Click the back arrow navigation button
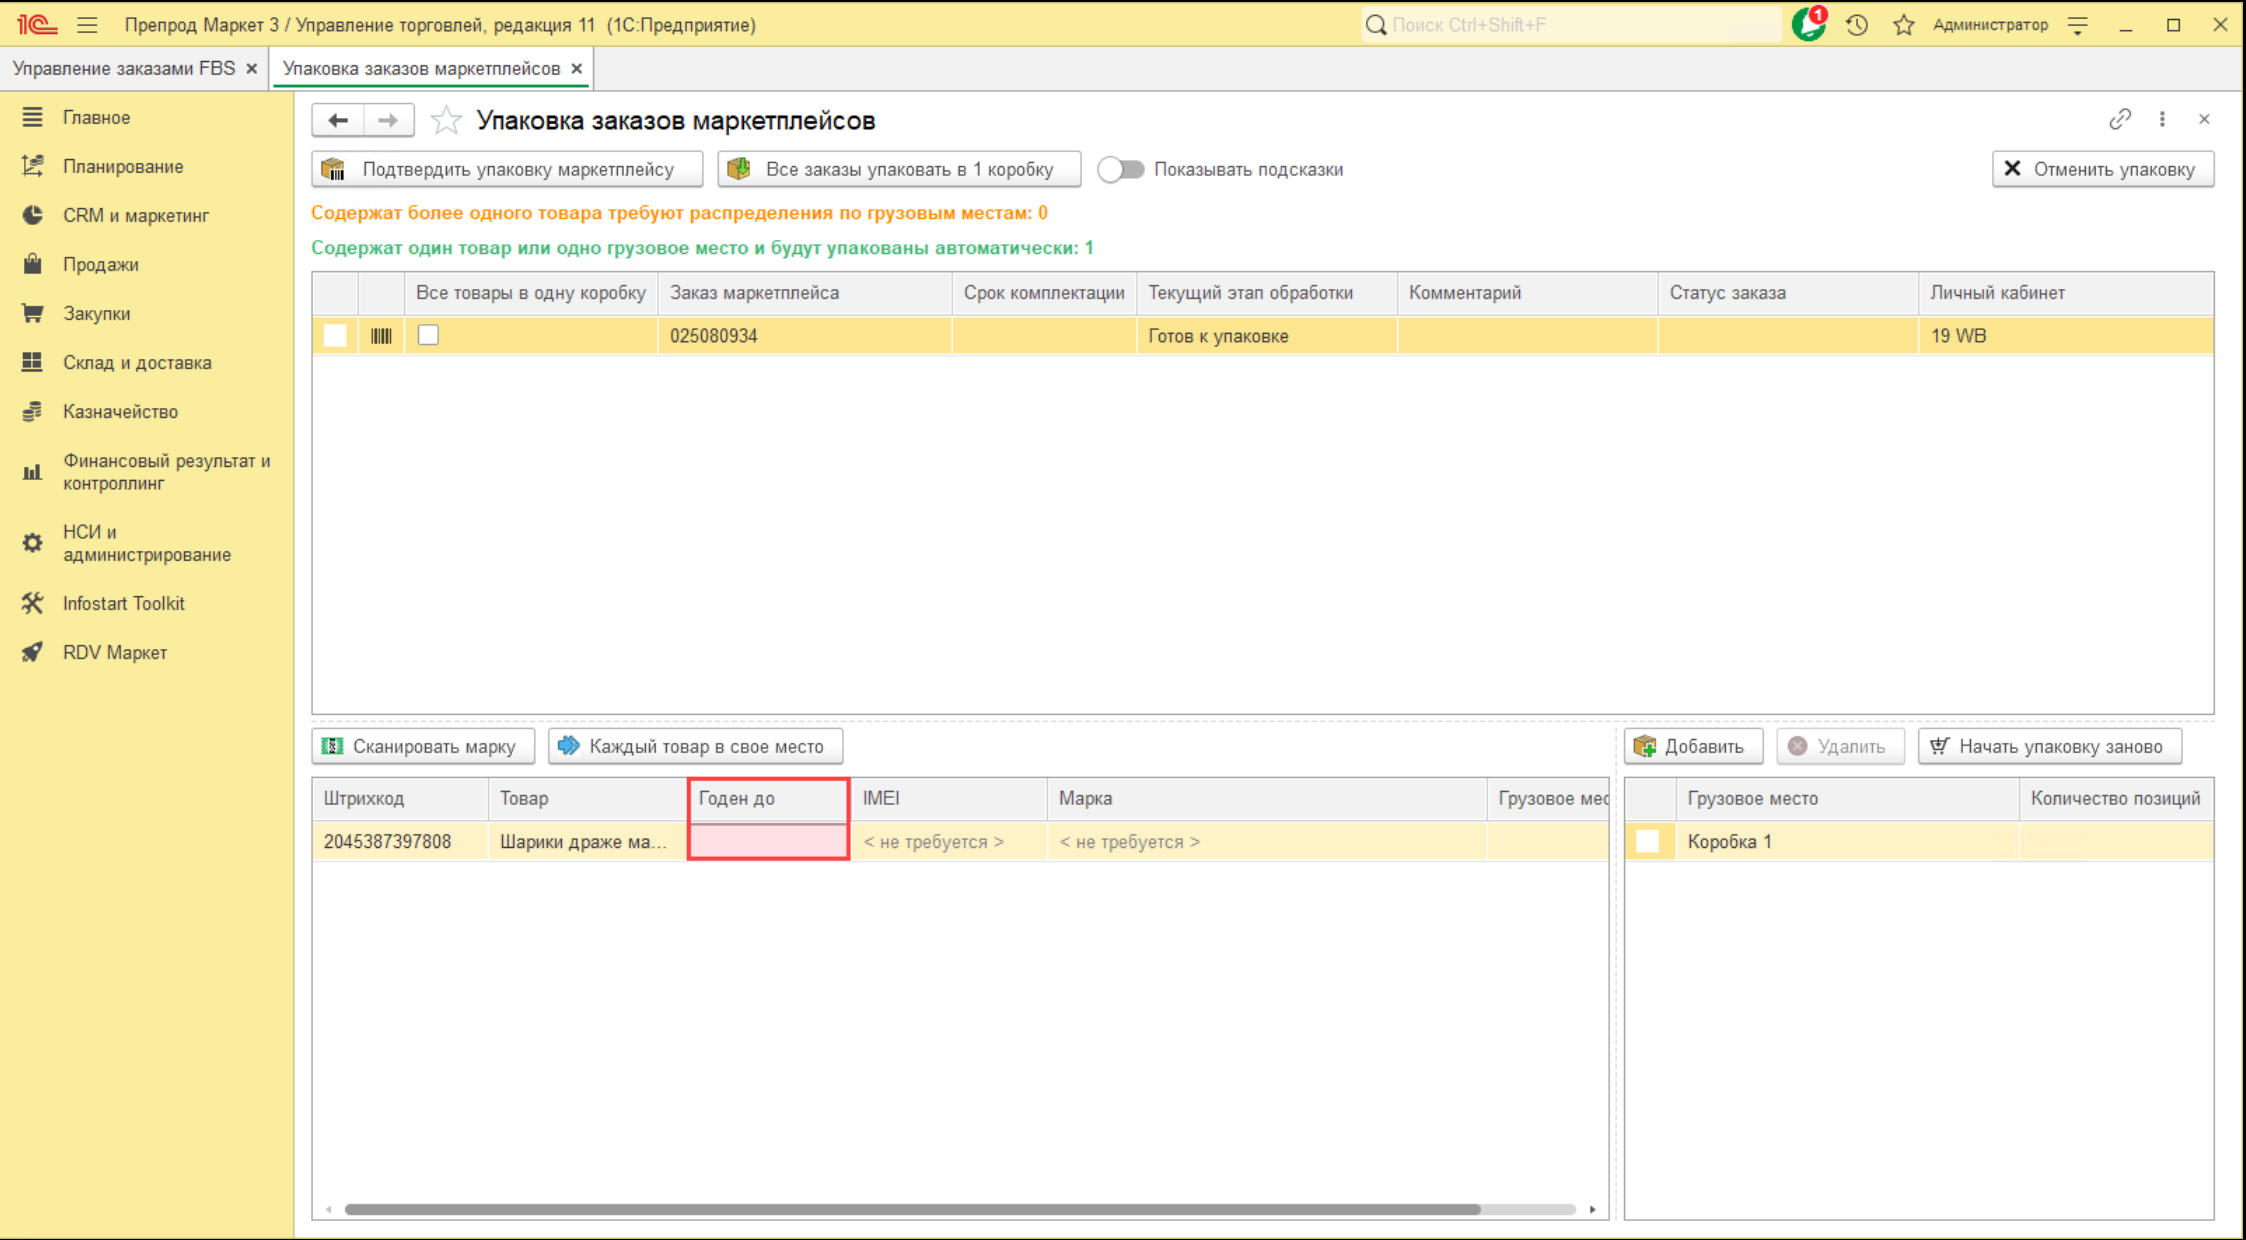The image size is (2246, 1240). tap(338, 121)
